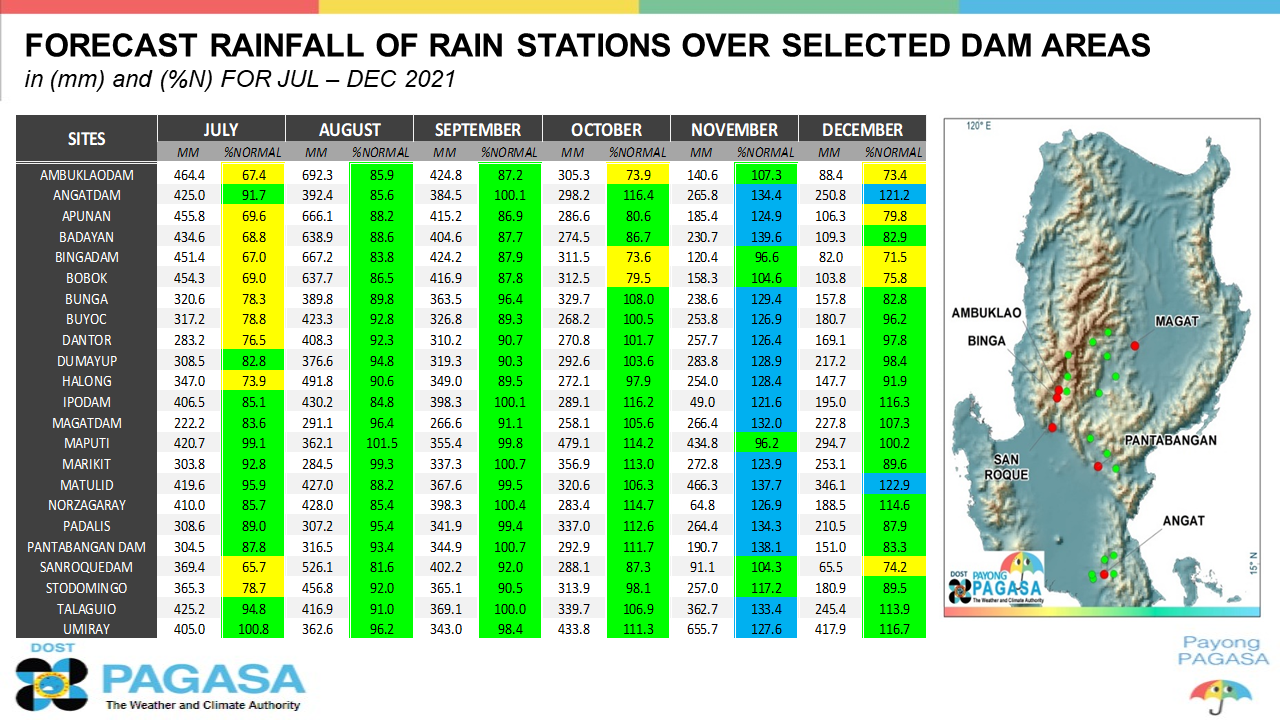
Task: Select the MATULID site row label
Action: click(87, 485)
